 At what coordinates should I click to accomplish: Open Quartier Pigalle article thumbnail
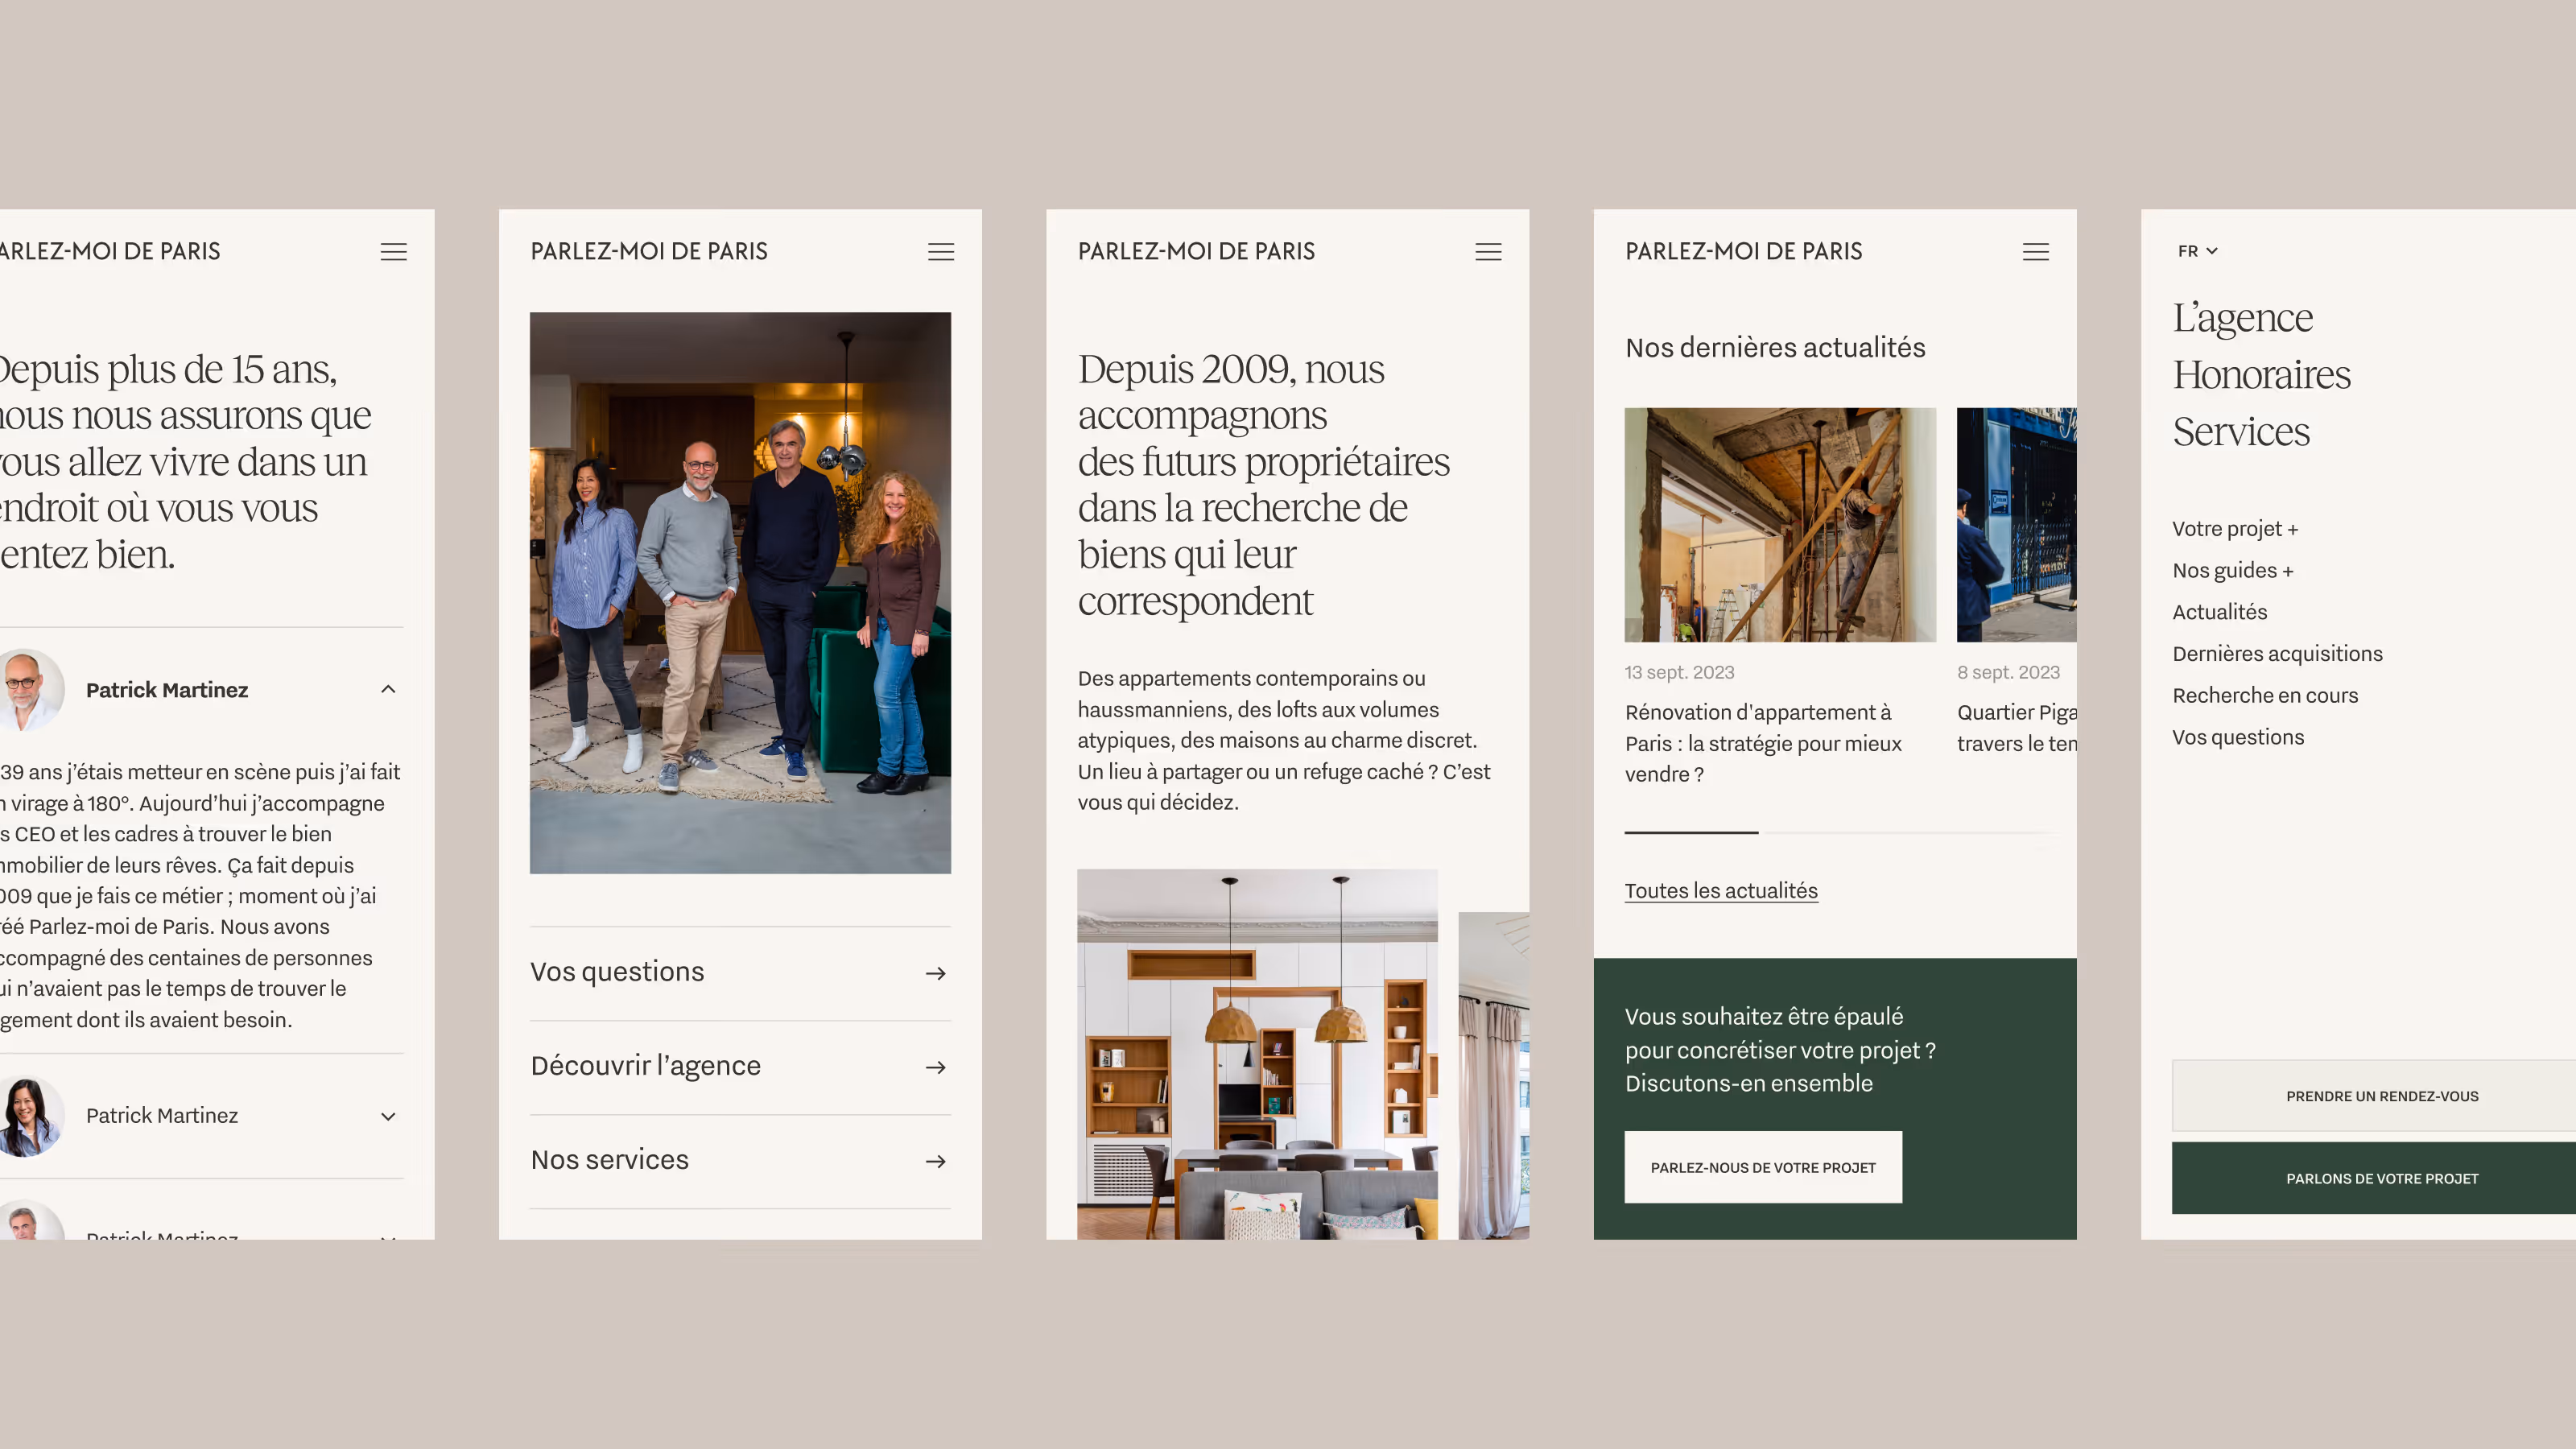tap(2016, 524)
